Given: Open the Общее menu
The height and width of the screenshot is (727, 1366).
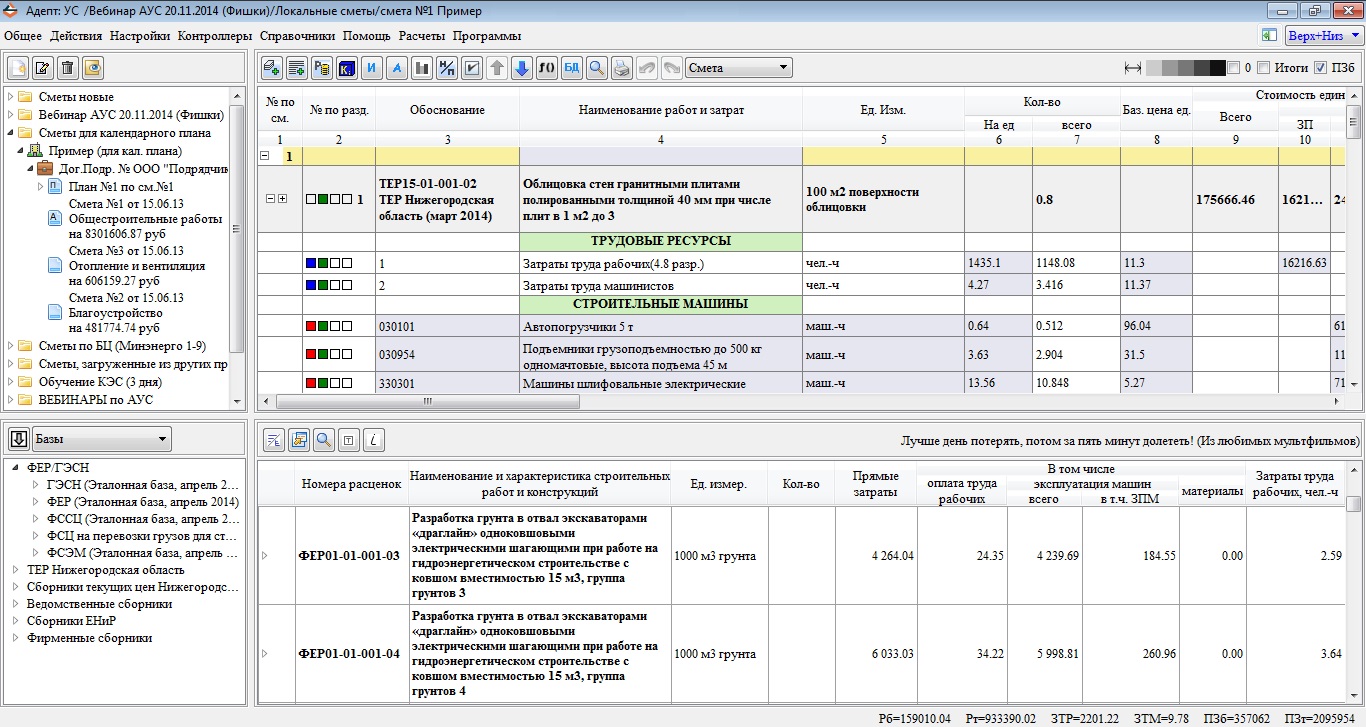Looking at the screenshot, I should (x=23, y=36).
